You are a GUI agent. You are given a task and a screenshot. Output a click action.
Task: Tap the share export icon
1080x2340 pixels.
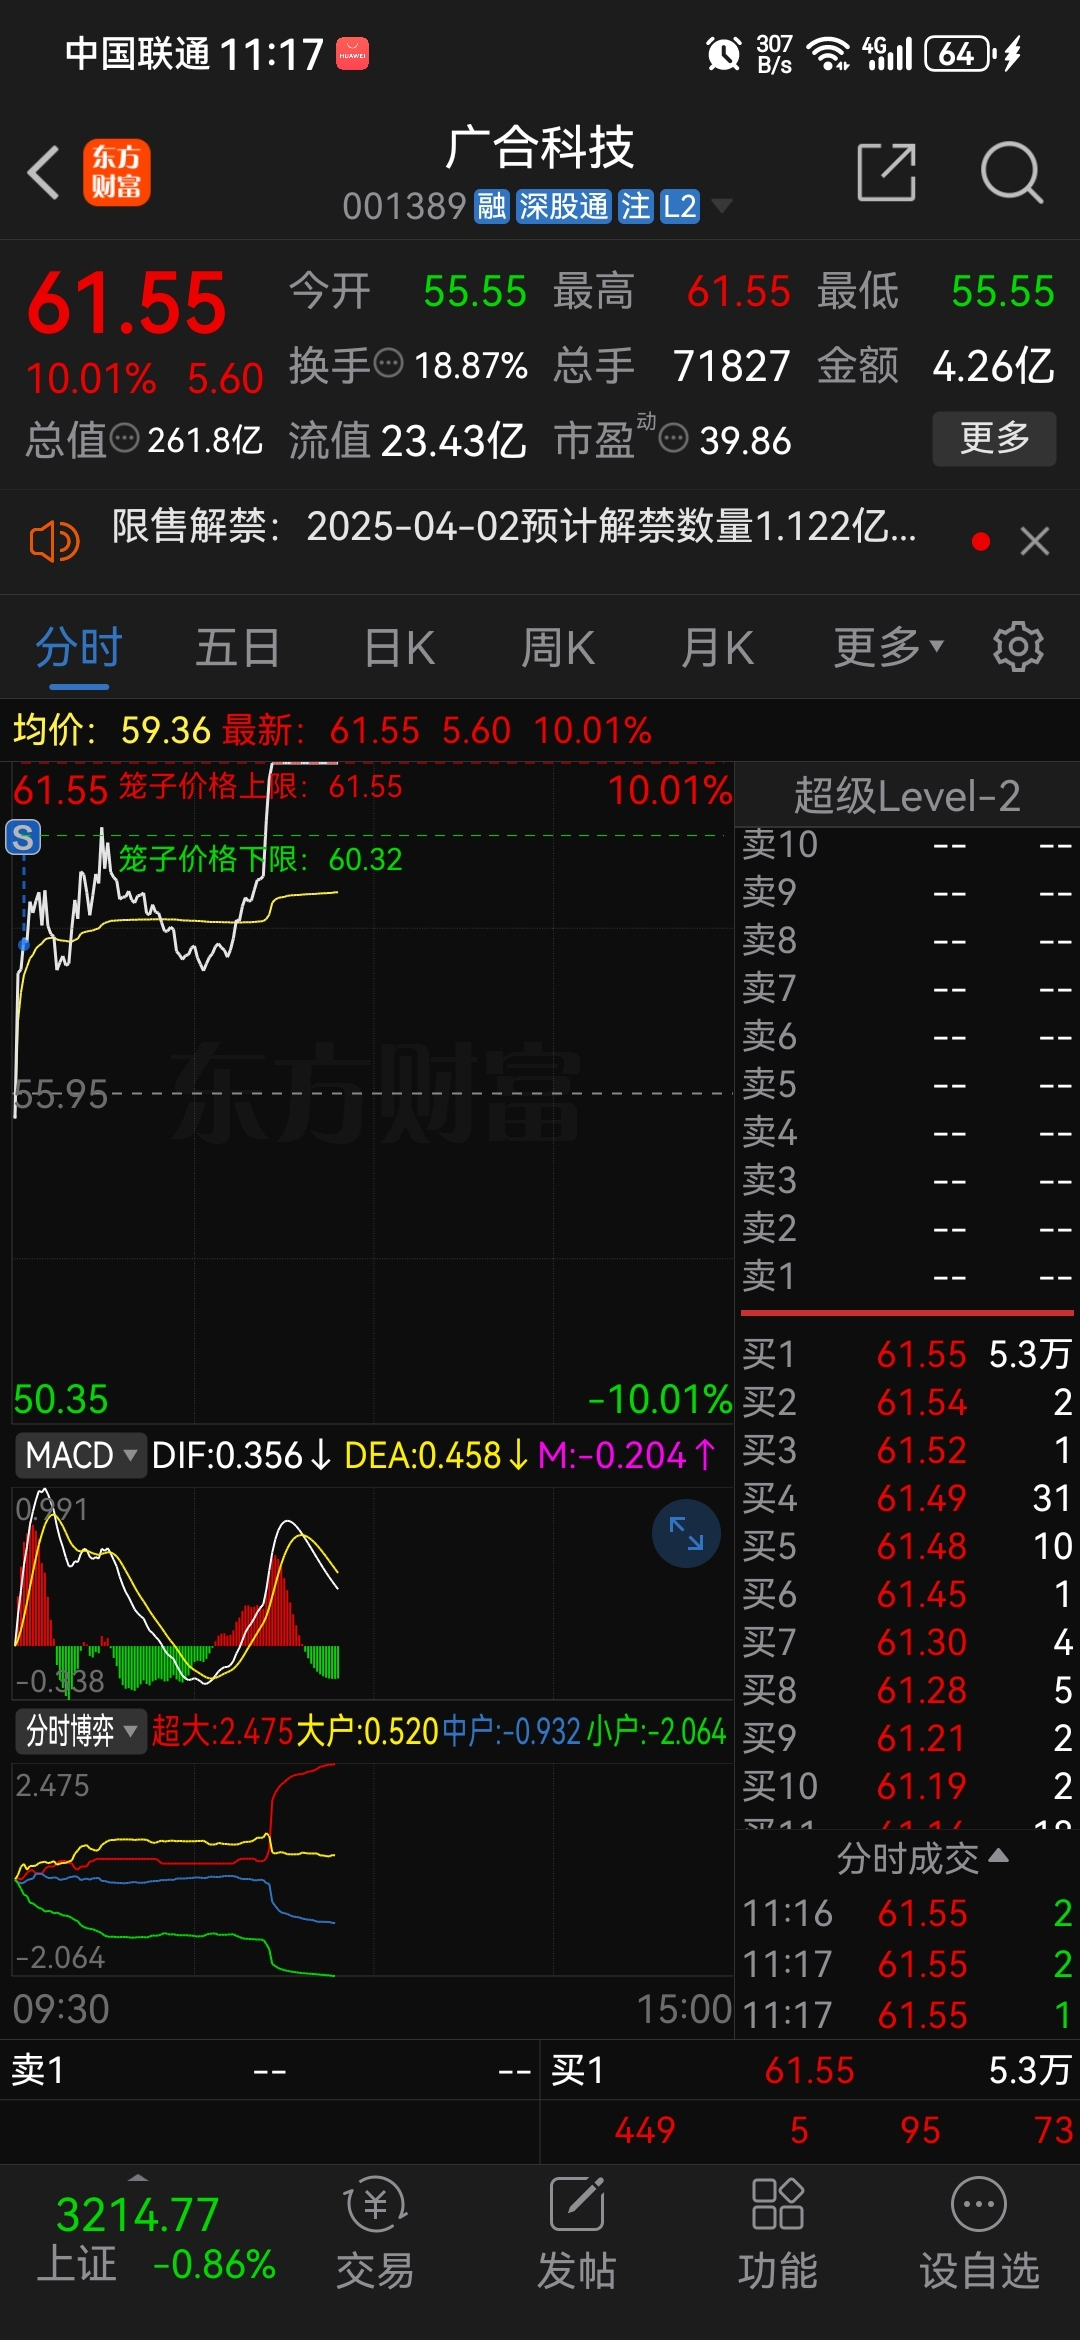(887, 172)
